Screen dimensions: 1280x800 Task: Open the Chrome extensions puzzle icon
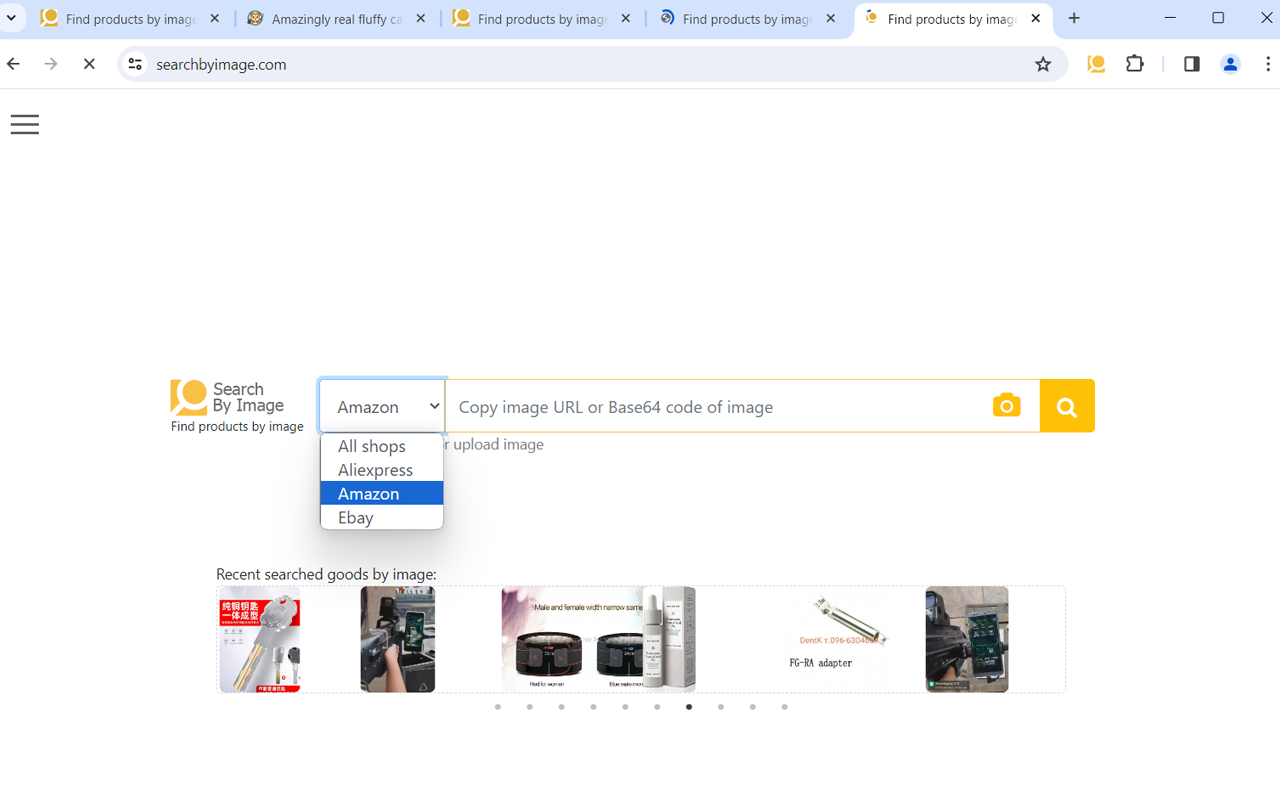1134,63
